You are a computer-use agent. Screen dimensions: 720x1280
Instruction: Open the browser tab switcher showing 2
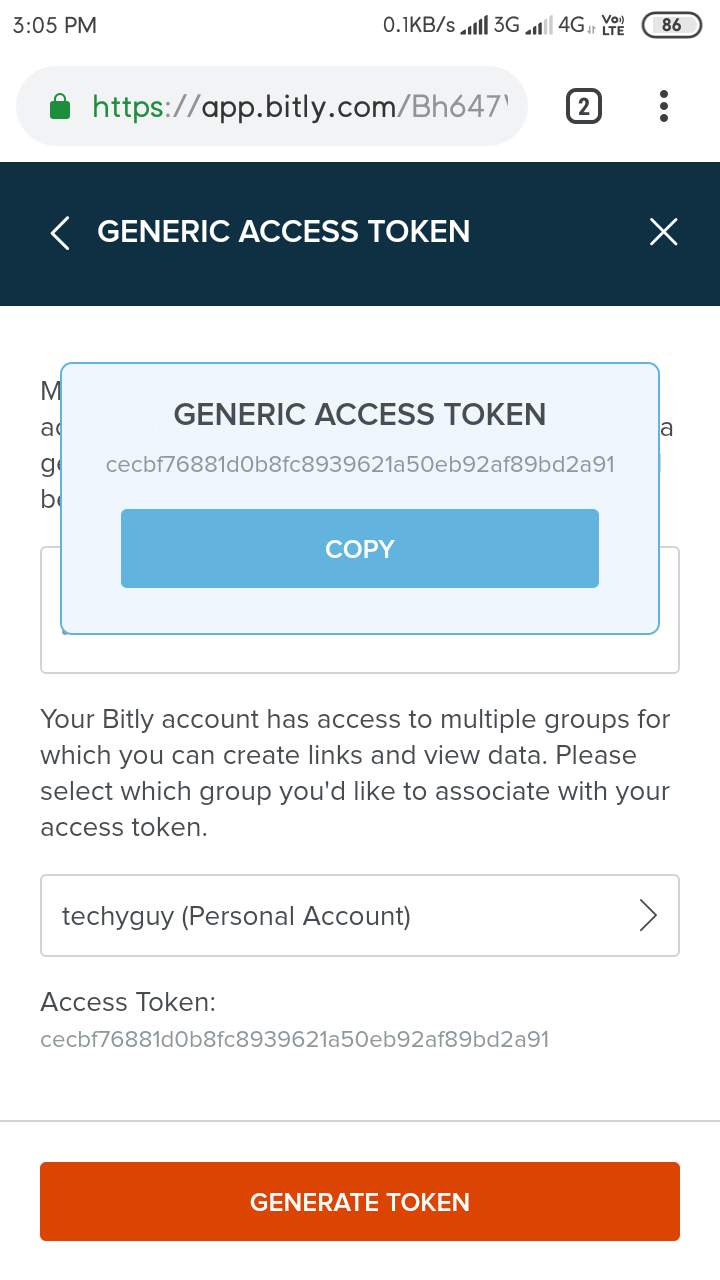pos(584,106)
